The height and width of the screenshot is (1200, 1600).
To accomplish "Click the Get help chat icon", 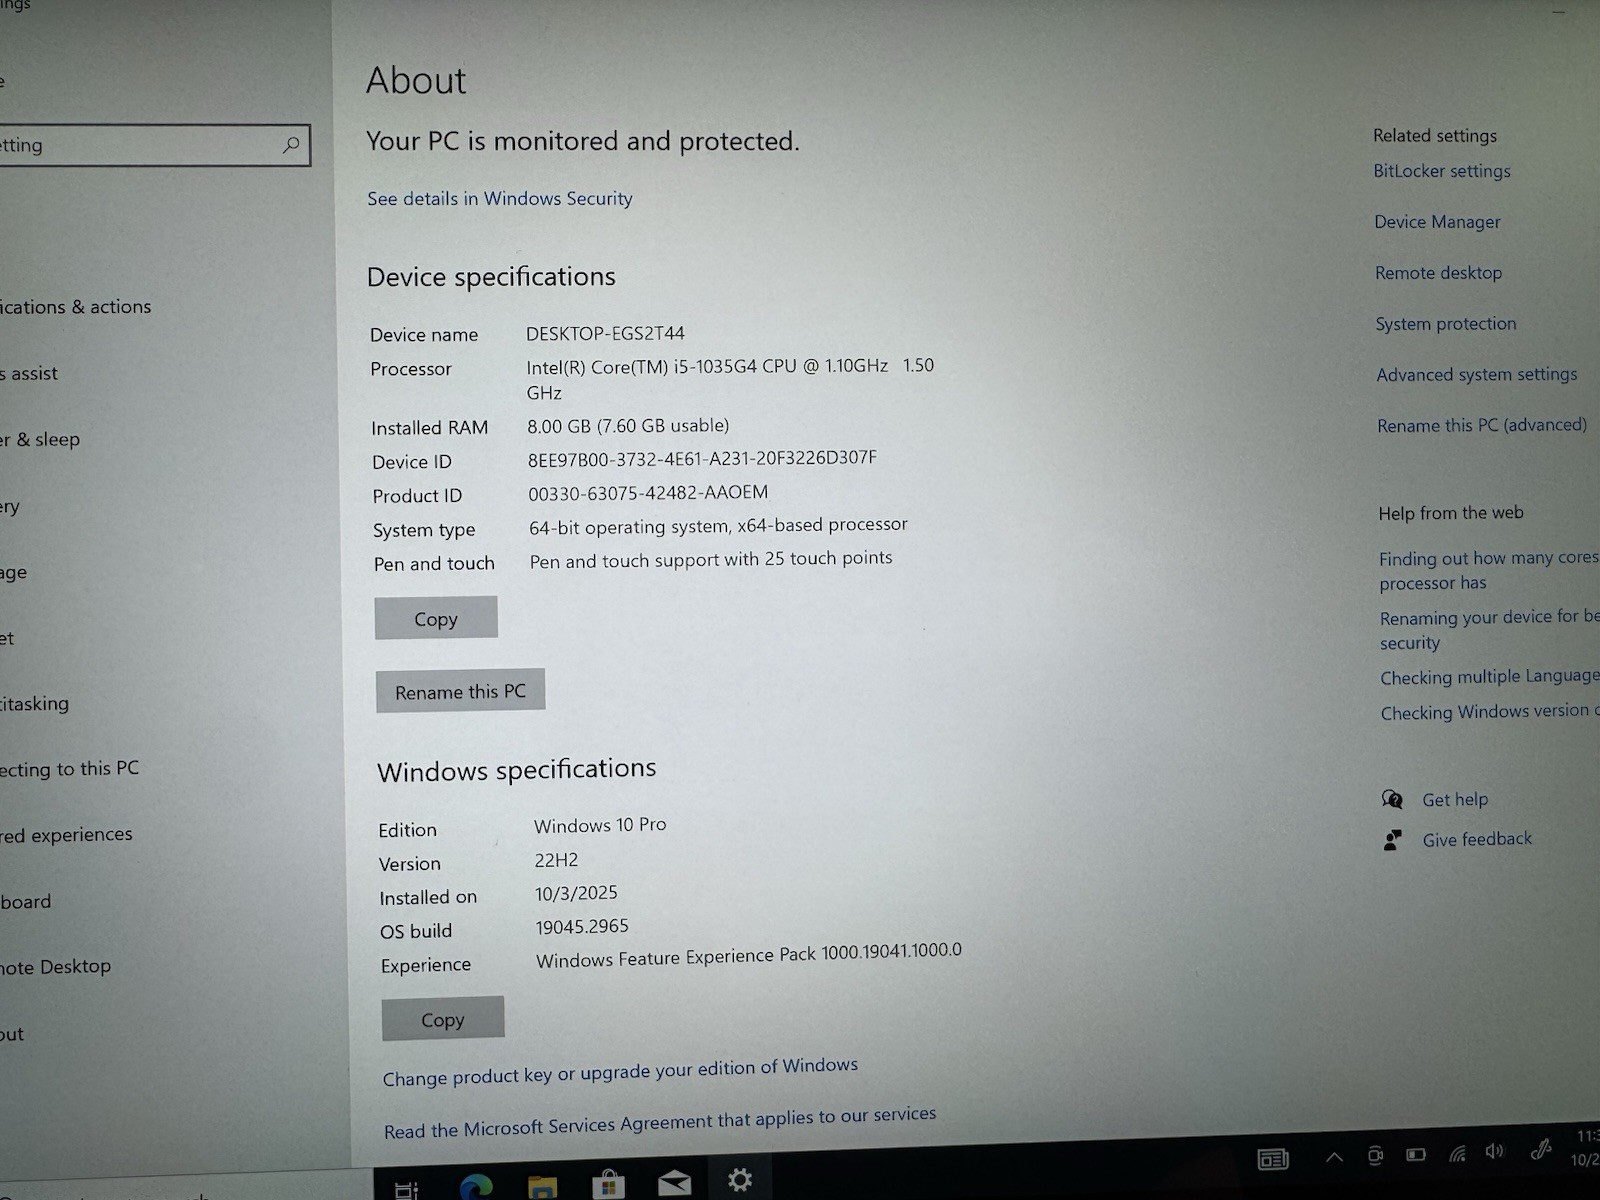I will pos(1392,799).
